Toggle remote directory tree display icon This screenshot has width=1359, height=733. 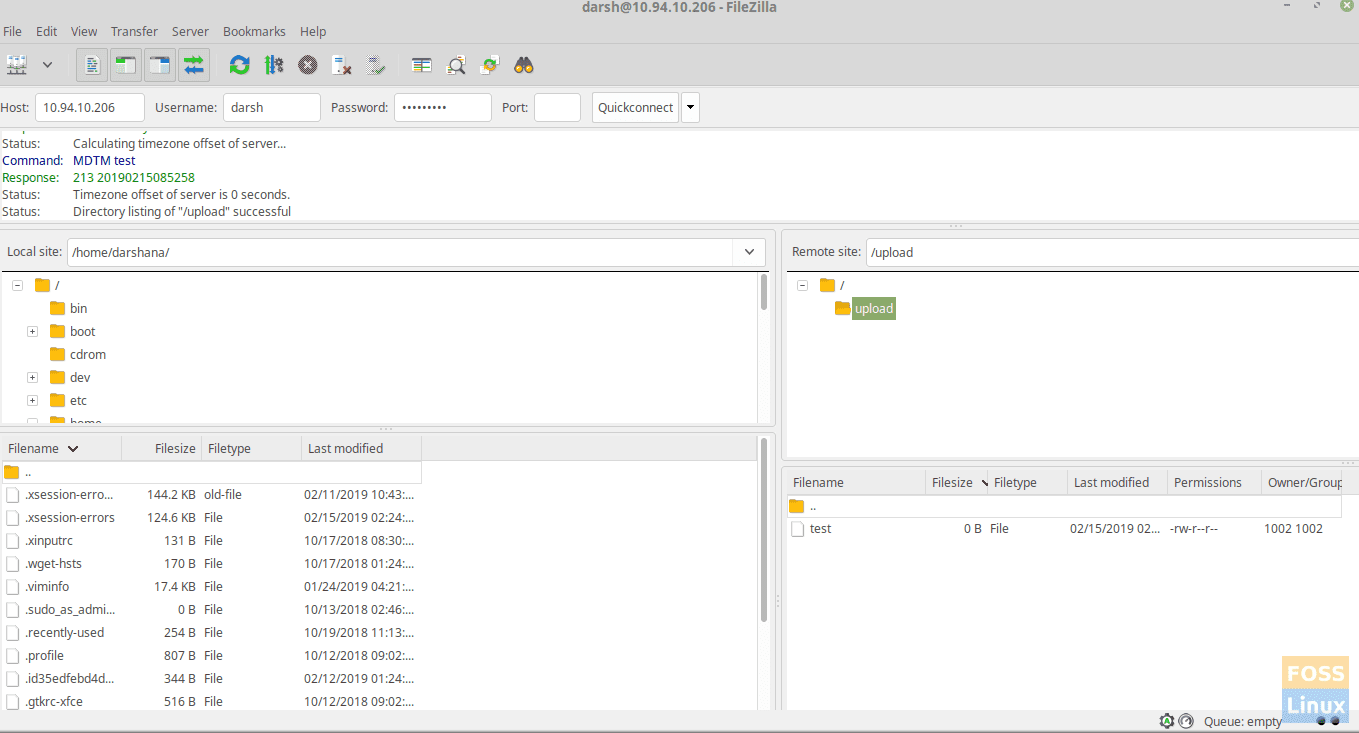pyautogui.click(x=159, y=65)
